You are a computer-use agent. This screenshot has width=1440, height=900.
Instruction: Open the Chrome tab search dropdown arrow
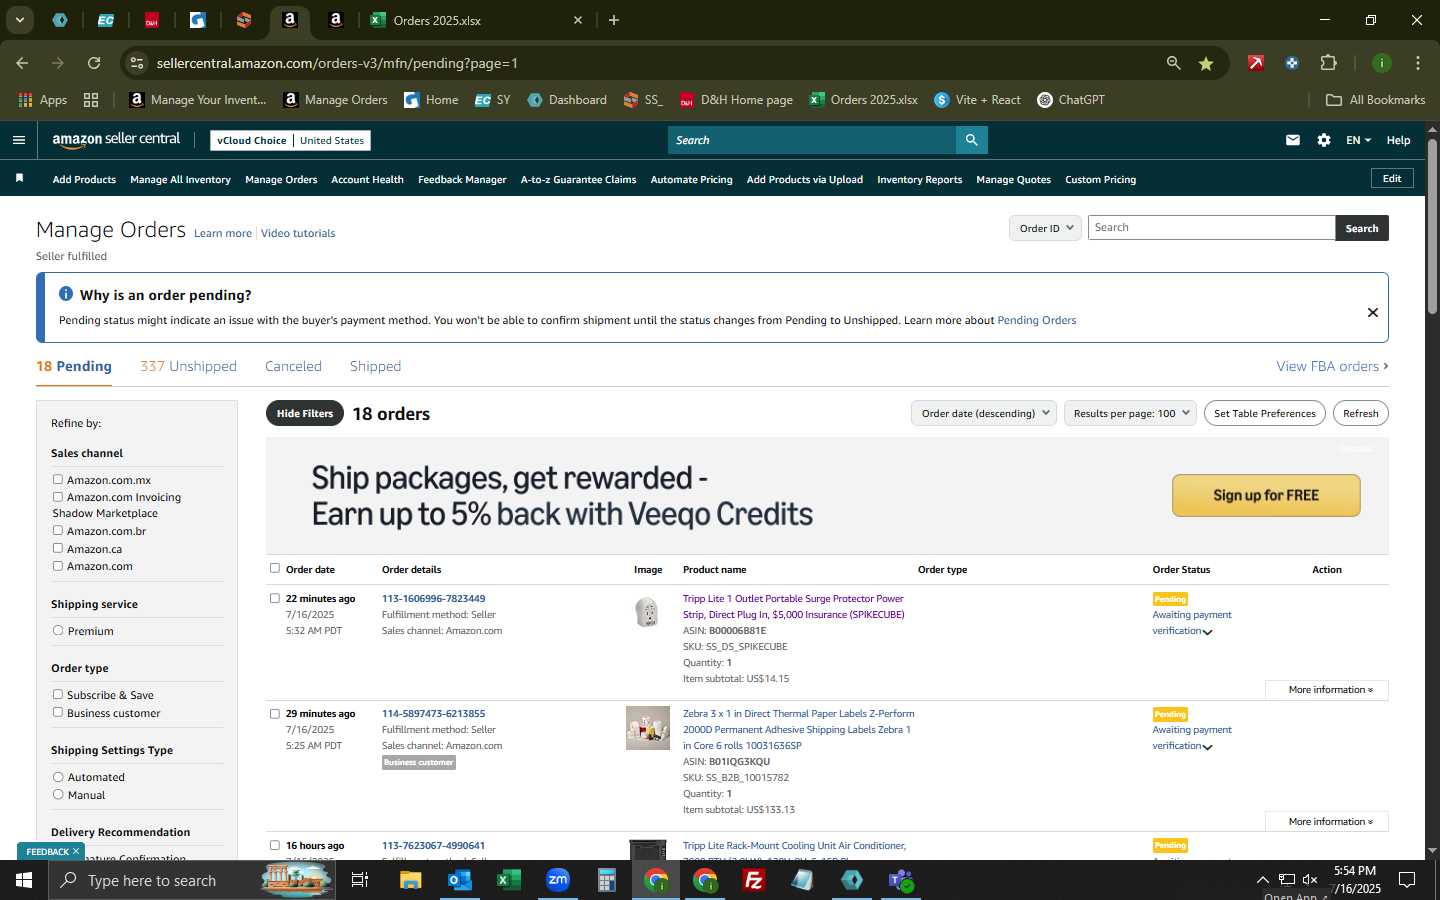tap(19, 20)
